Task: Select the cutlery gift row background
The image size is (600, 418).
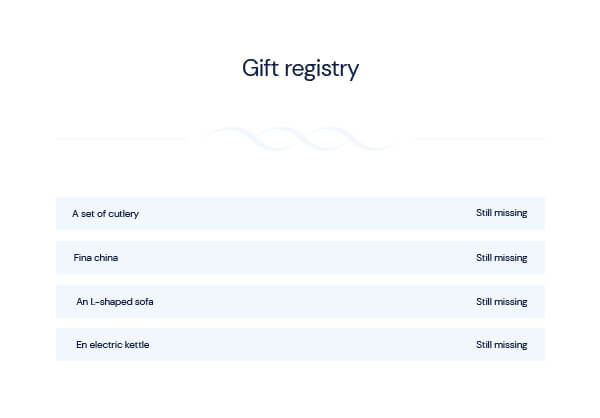Action: 300,214
